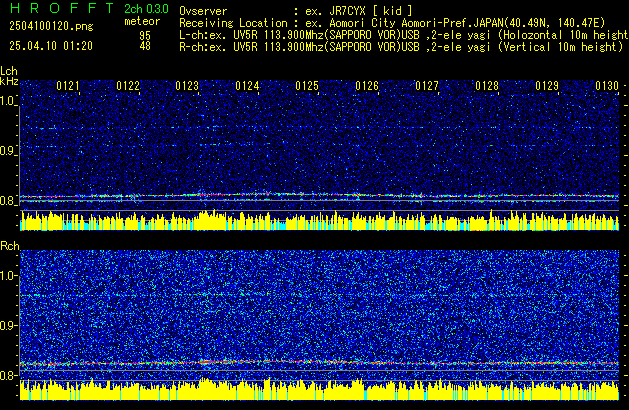Click the 0127 time marker

point(427,86)
